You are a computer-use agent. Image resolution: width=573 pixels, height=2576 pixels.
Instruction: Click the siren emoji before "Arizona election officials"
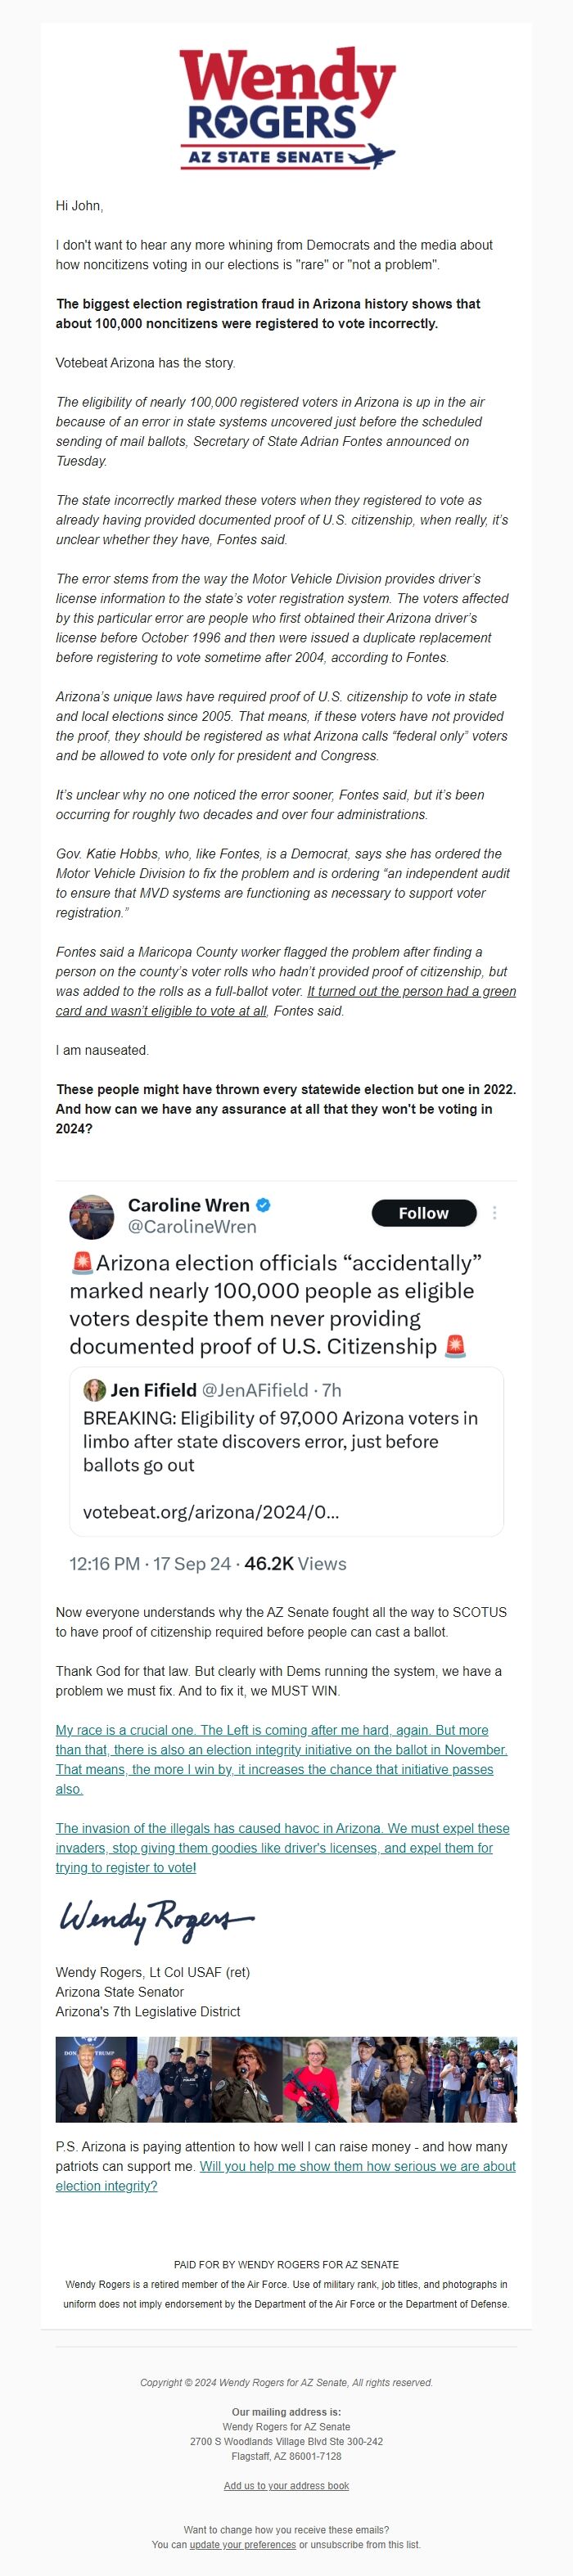[82, 1263]
